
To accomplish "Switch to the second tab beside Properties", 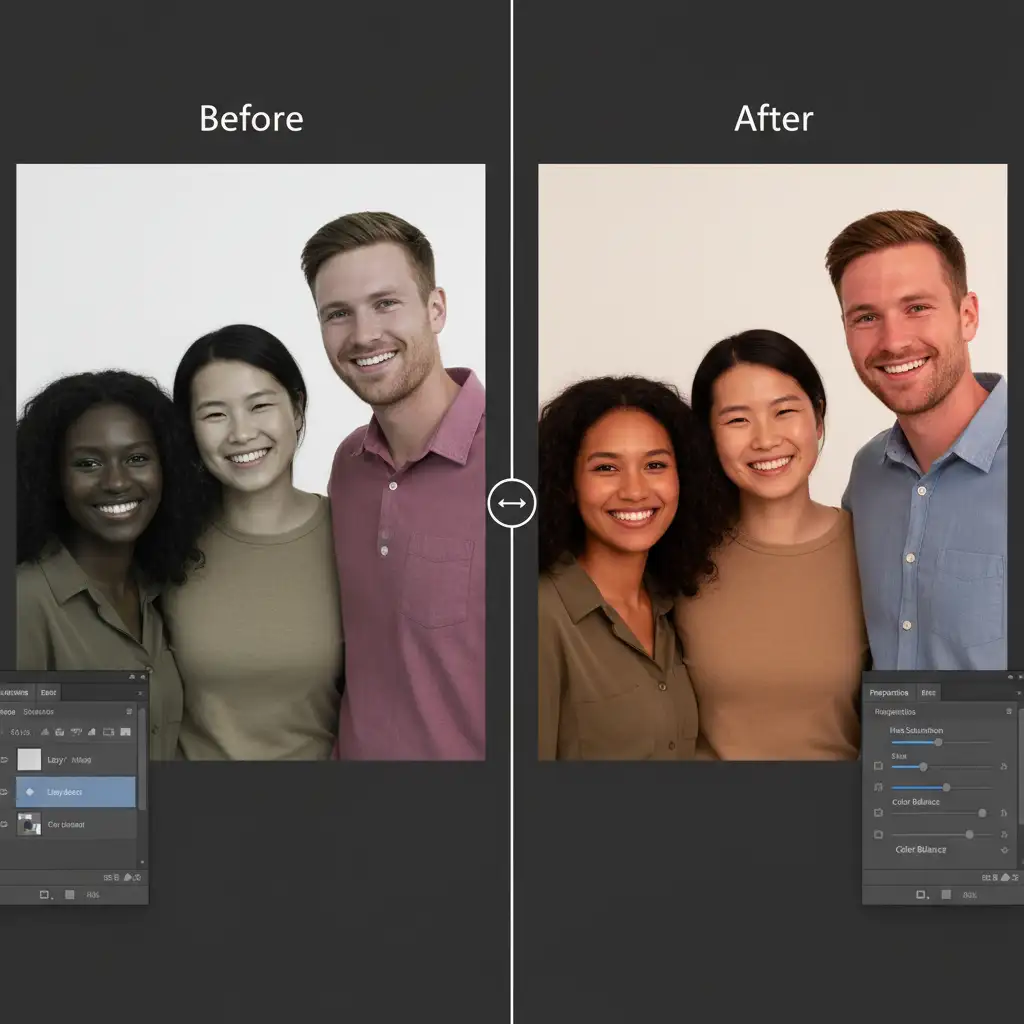I will tap(928, 692).
